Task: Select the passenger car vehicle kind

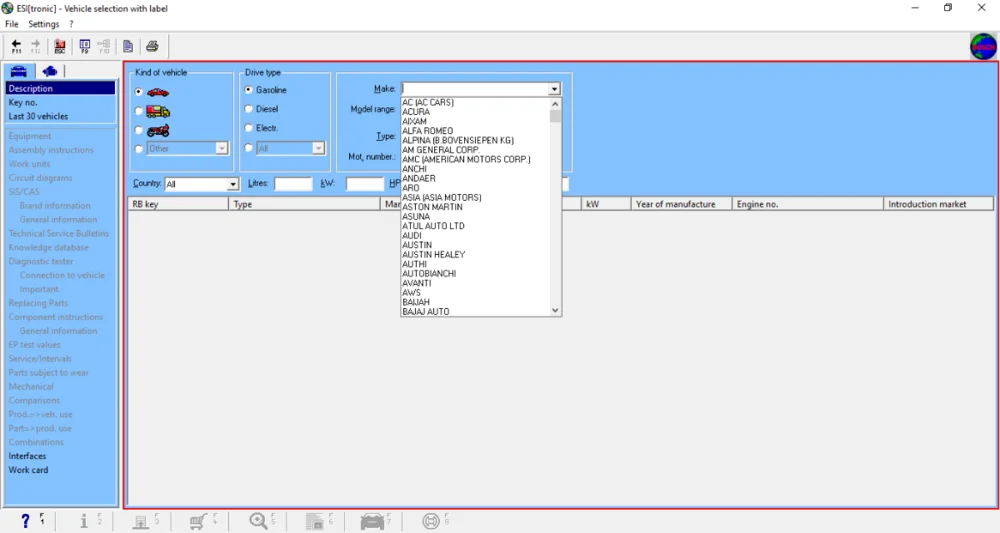Action: tap(138, 92)
